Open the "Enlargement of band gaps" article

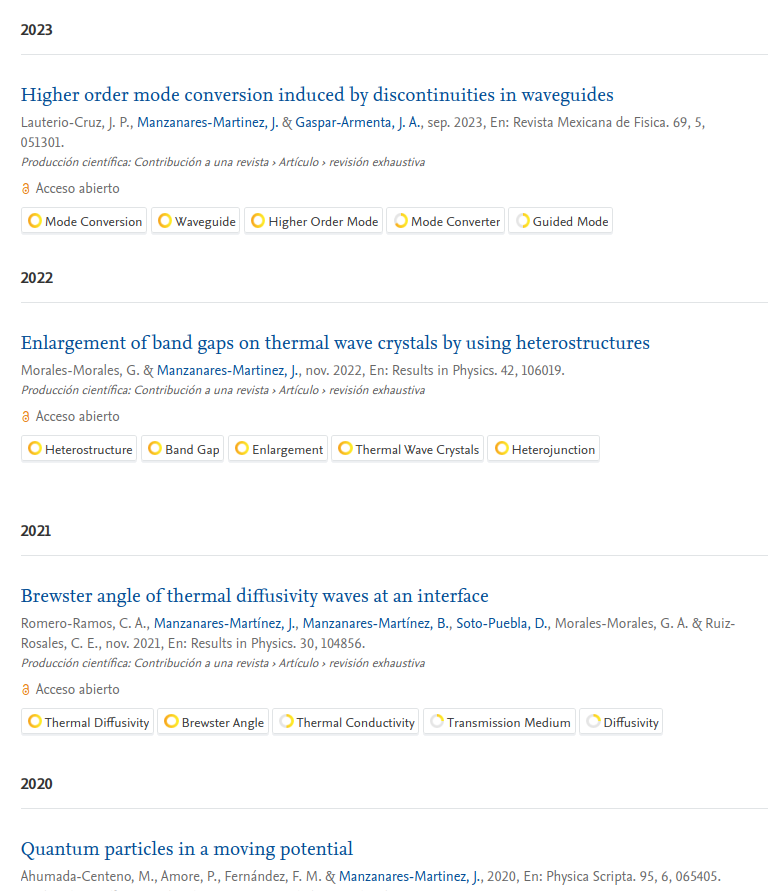point(335,343)
